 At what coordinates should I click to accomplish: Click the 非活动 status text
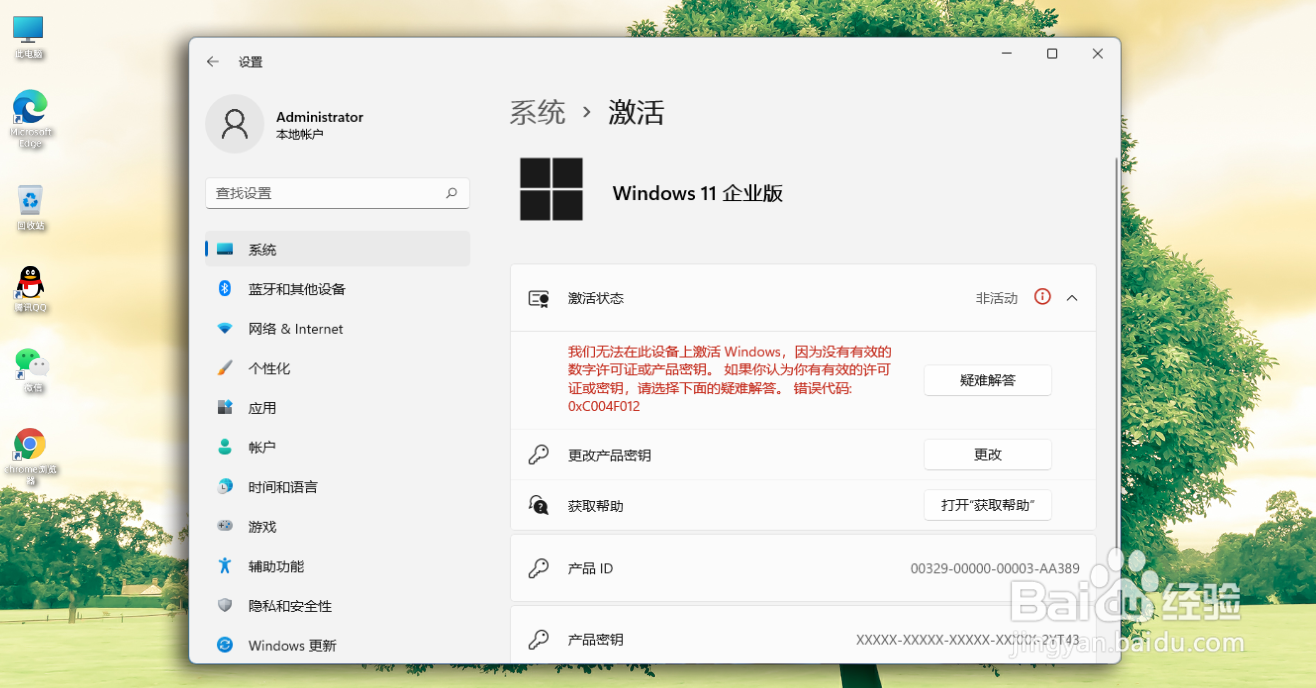997,298
